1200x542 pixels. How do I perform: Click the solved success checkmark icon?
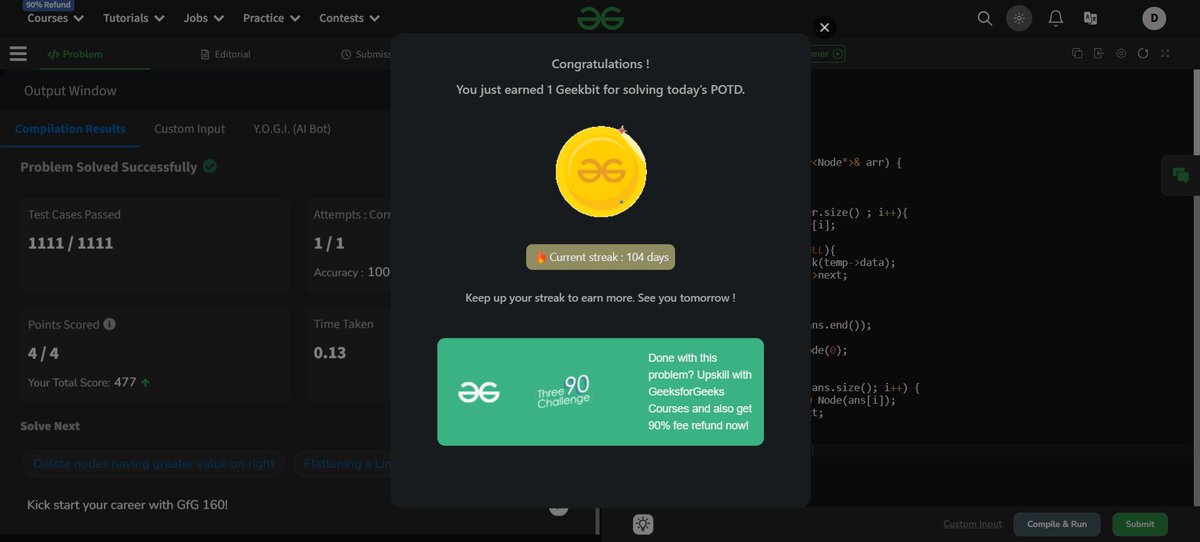click(x=210, y=167)
